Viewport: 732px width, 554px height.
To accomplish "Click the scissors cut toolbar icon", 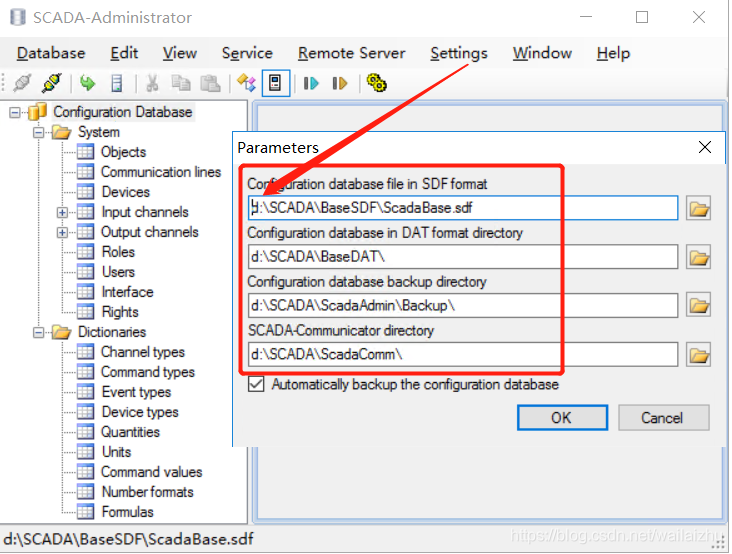I will point(152,84).
